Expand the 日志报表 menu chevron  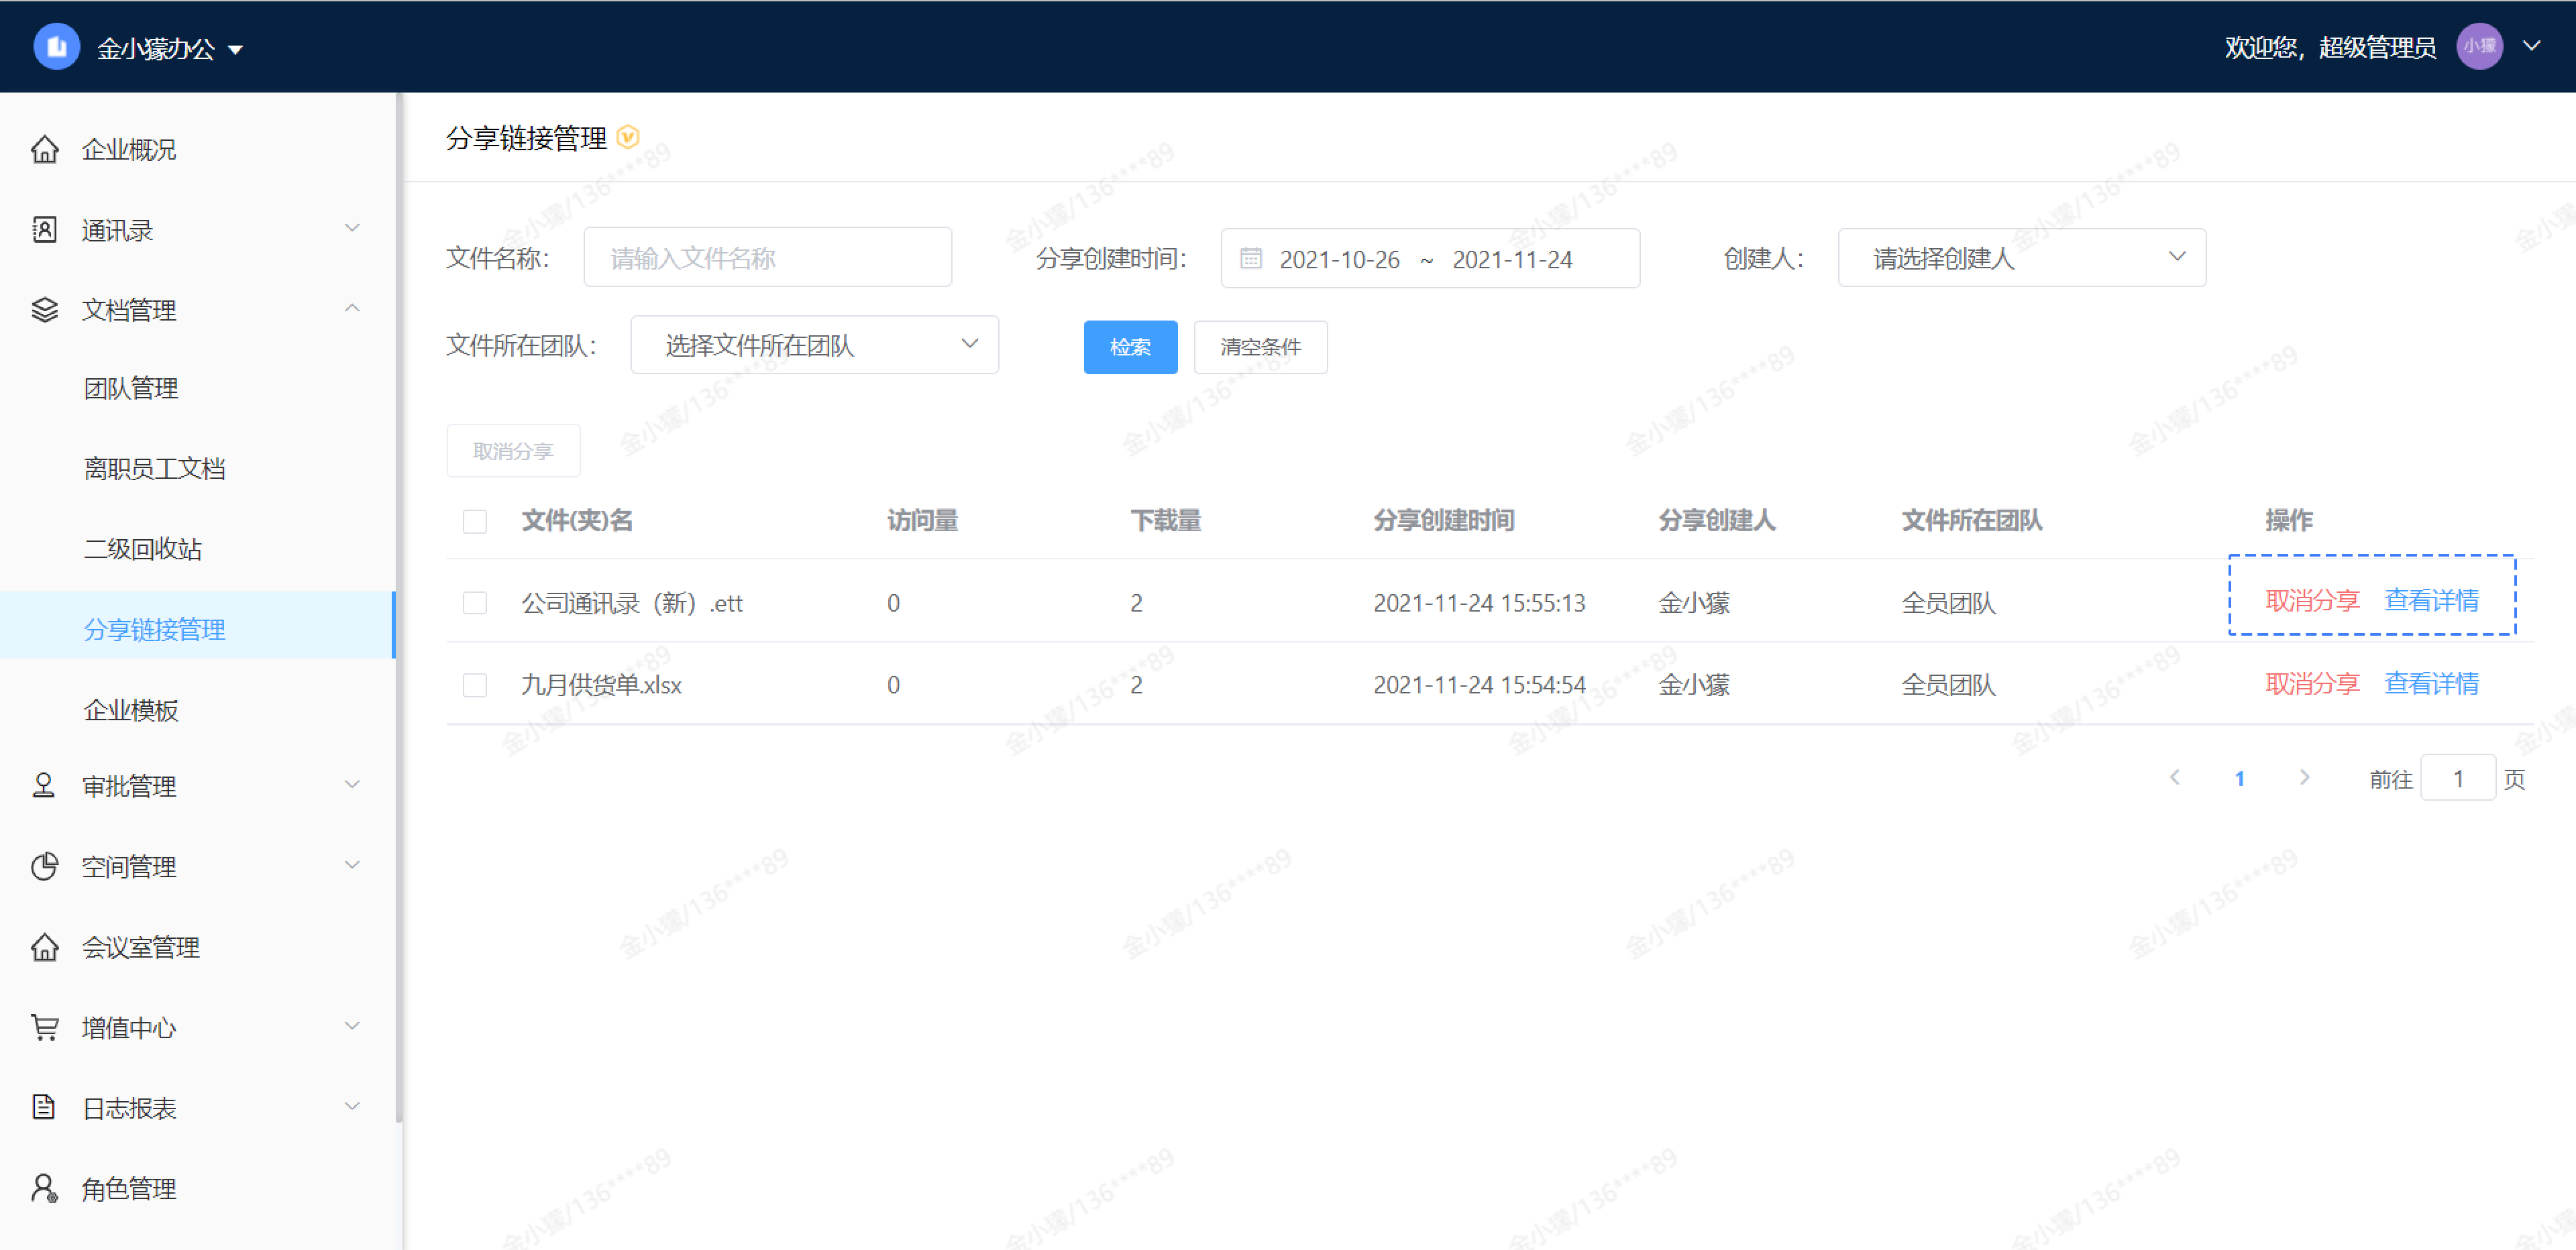click(x=352, y=1106)
